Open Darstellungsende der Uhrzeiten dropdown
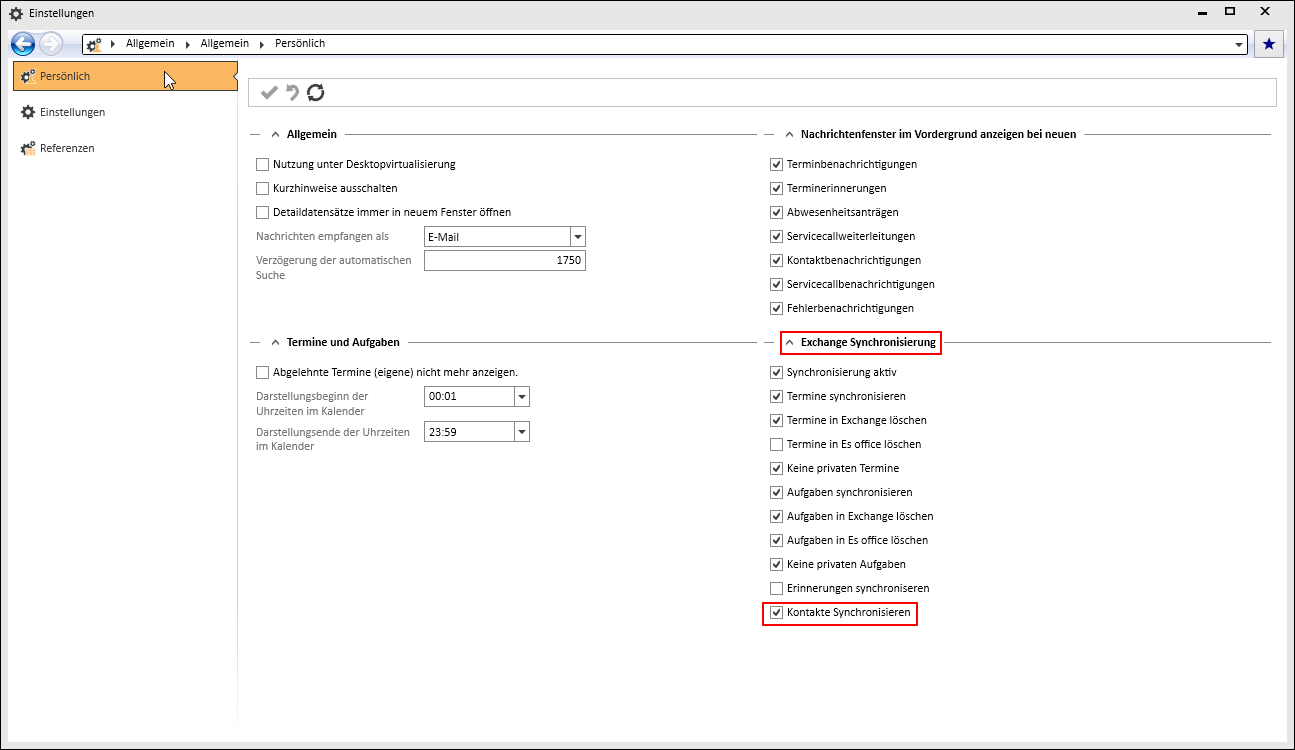The width and height of the screenshot is (1295, 750). click(x=521, y=432)
